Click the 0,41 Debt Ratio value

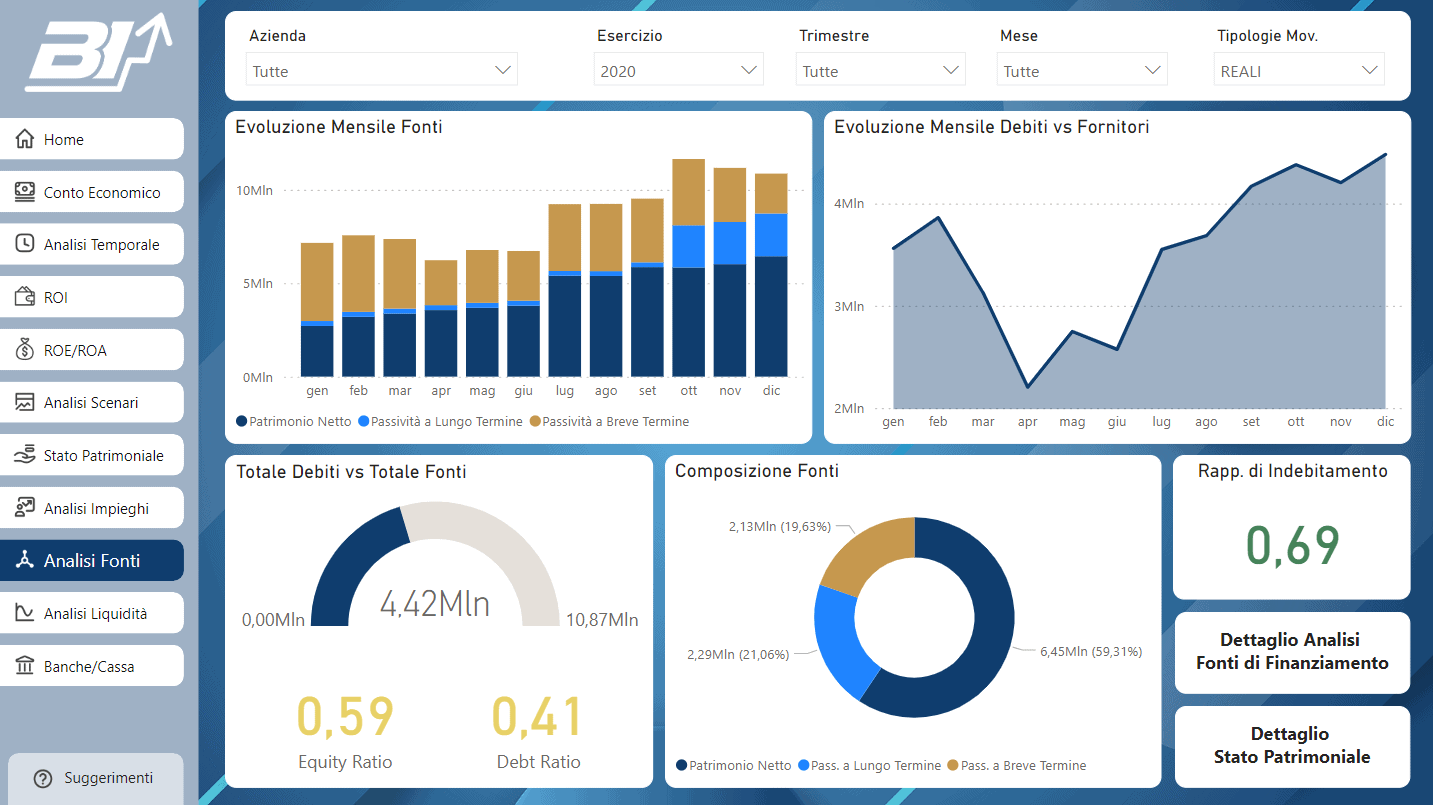click(538, 717)
